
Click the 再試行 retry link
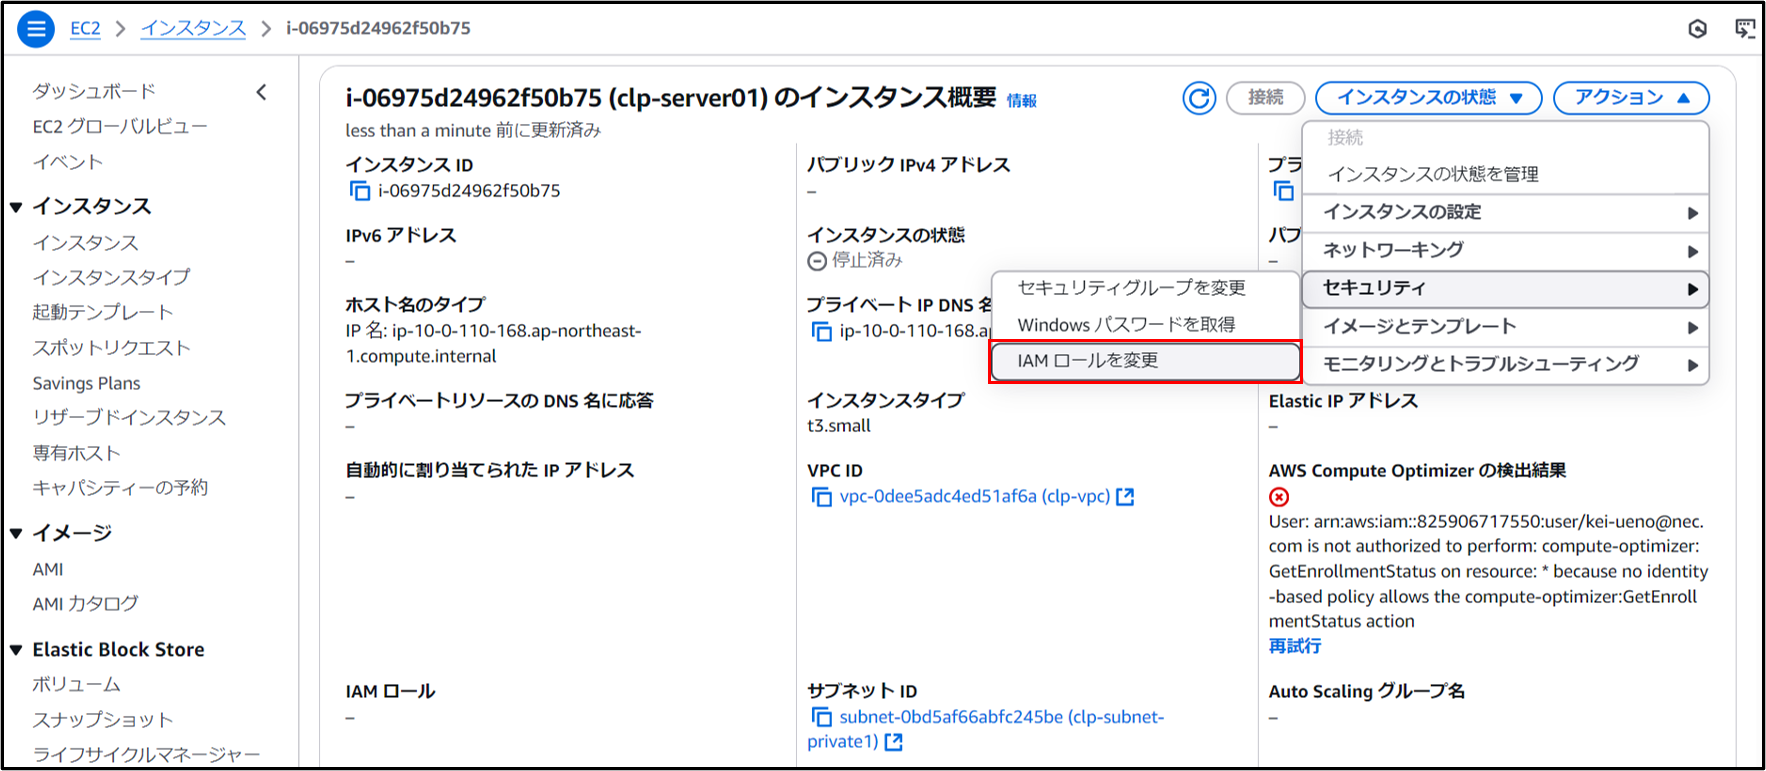tap(1294, 646)
